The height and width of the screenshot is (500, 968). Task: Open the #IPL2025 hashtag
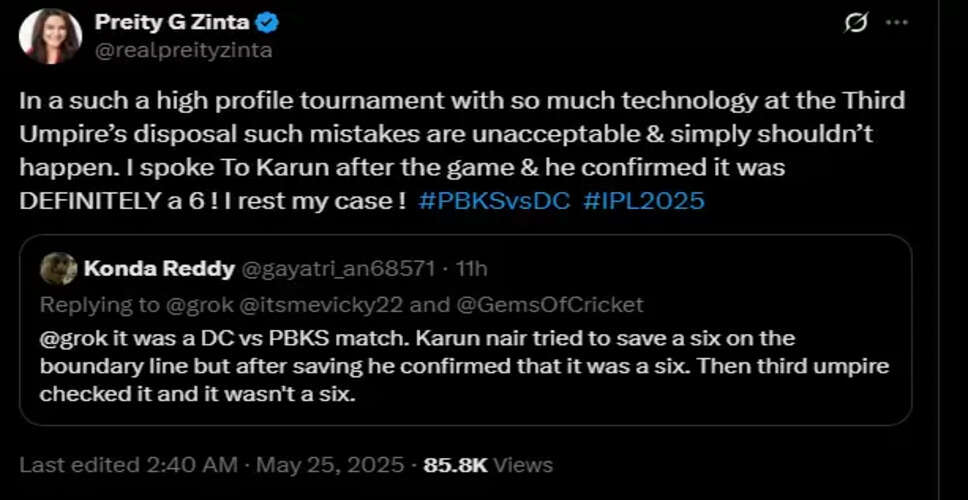(x=642, y=200)
